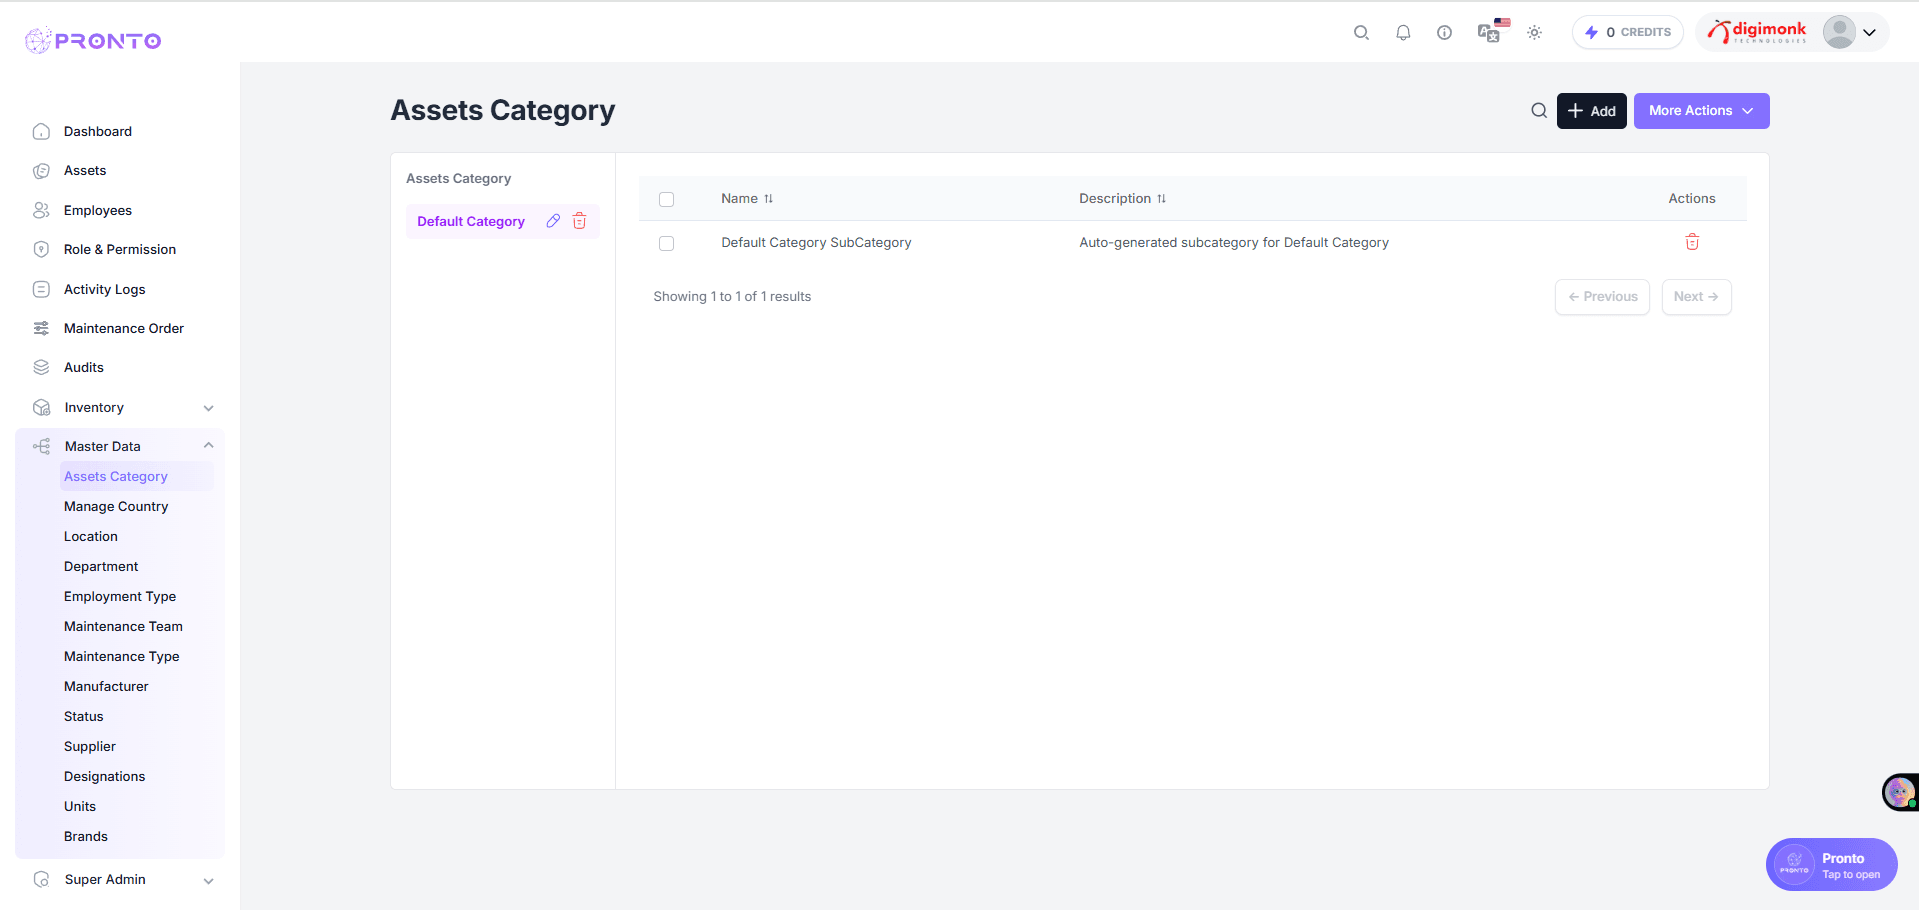Click the language translation icon
This screenshot has width=1919, height=910.
1489,33
